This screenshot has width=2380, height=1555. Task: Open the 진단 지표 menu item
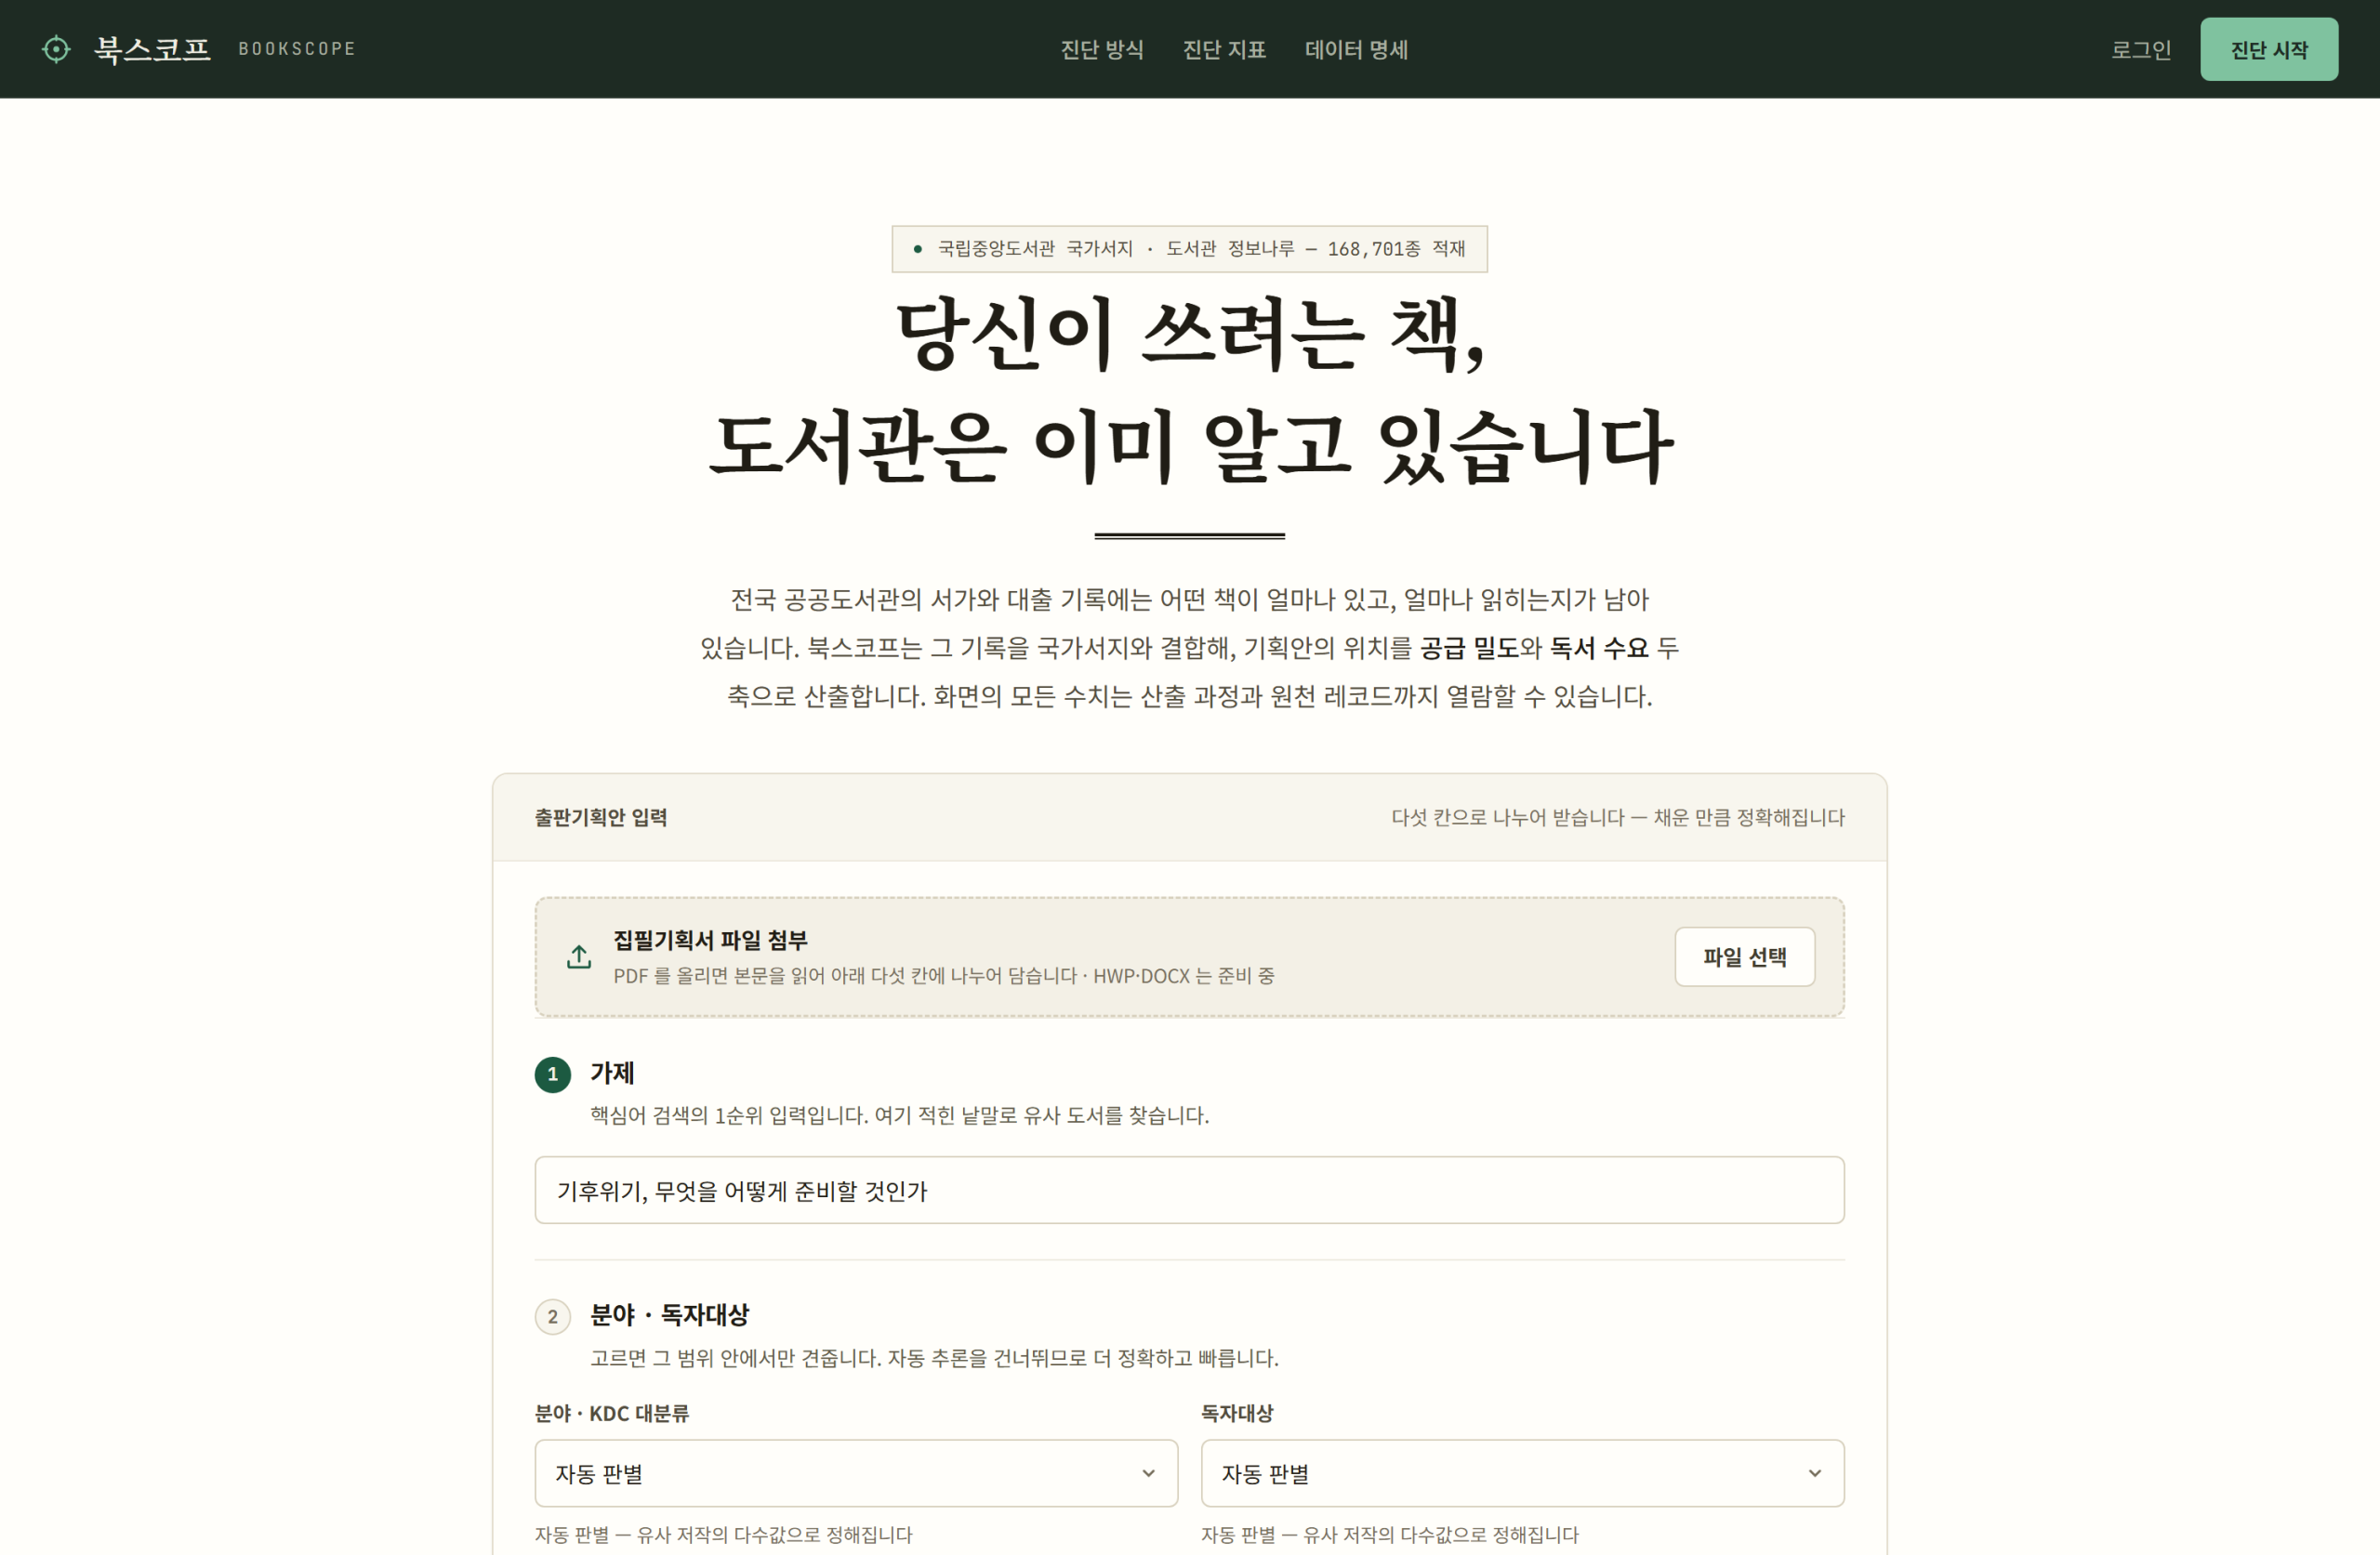click(1224, 49)
